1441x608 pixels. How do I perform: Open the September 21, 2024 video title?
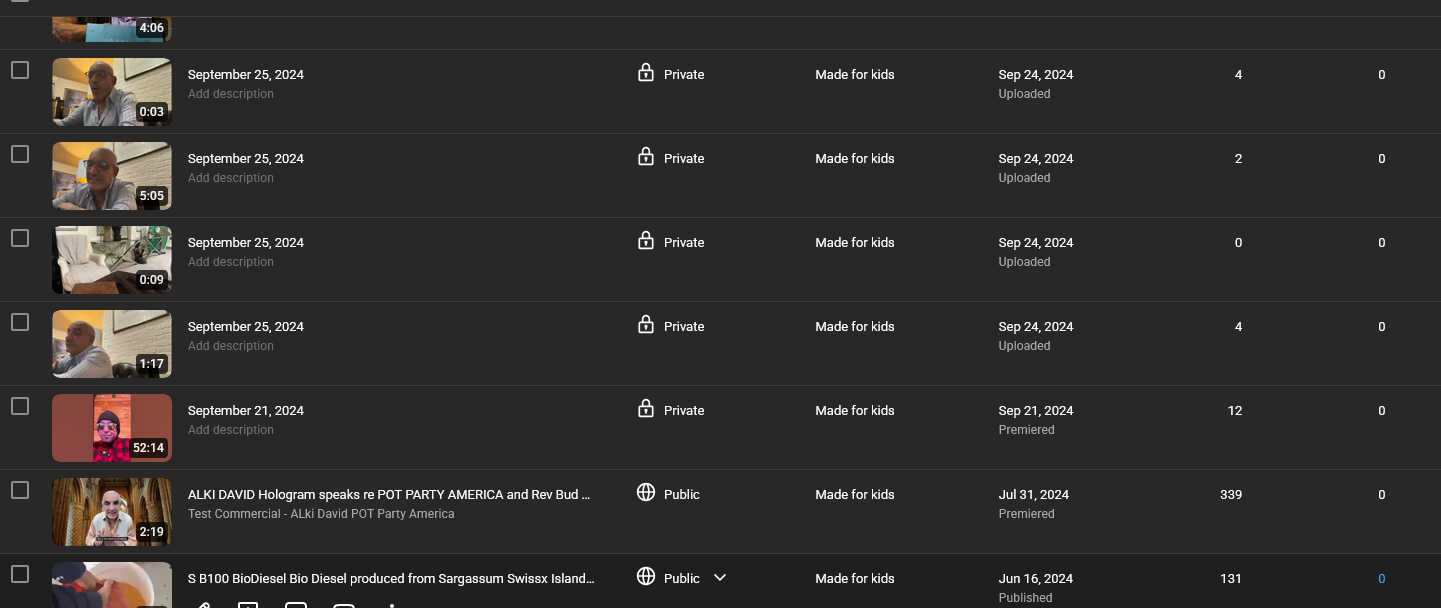point(246,410)
